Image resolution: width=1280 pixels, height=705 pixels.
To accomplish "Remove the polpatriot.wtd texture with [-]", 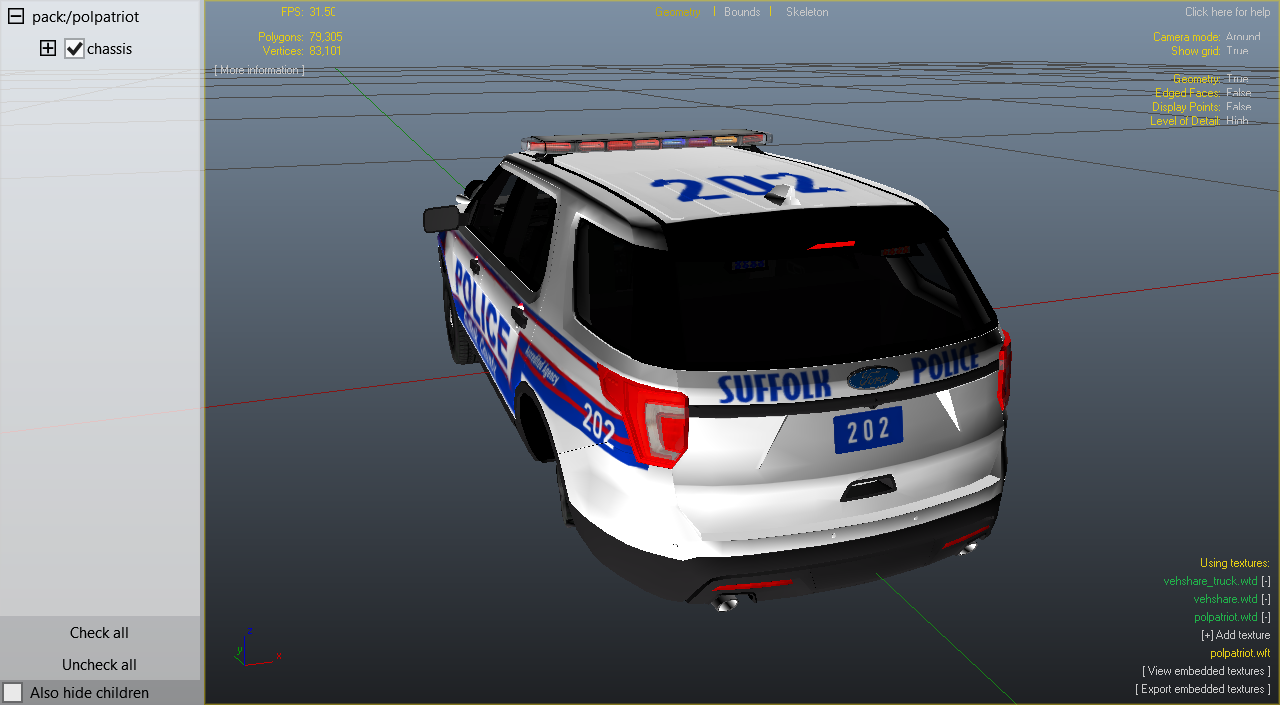I will click(x=1266, y=617).
